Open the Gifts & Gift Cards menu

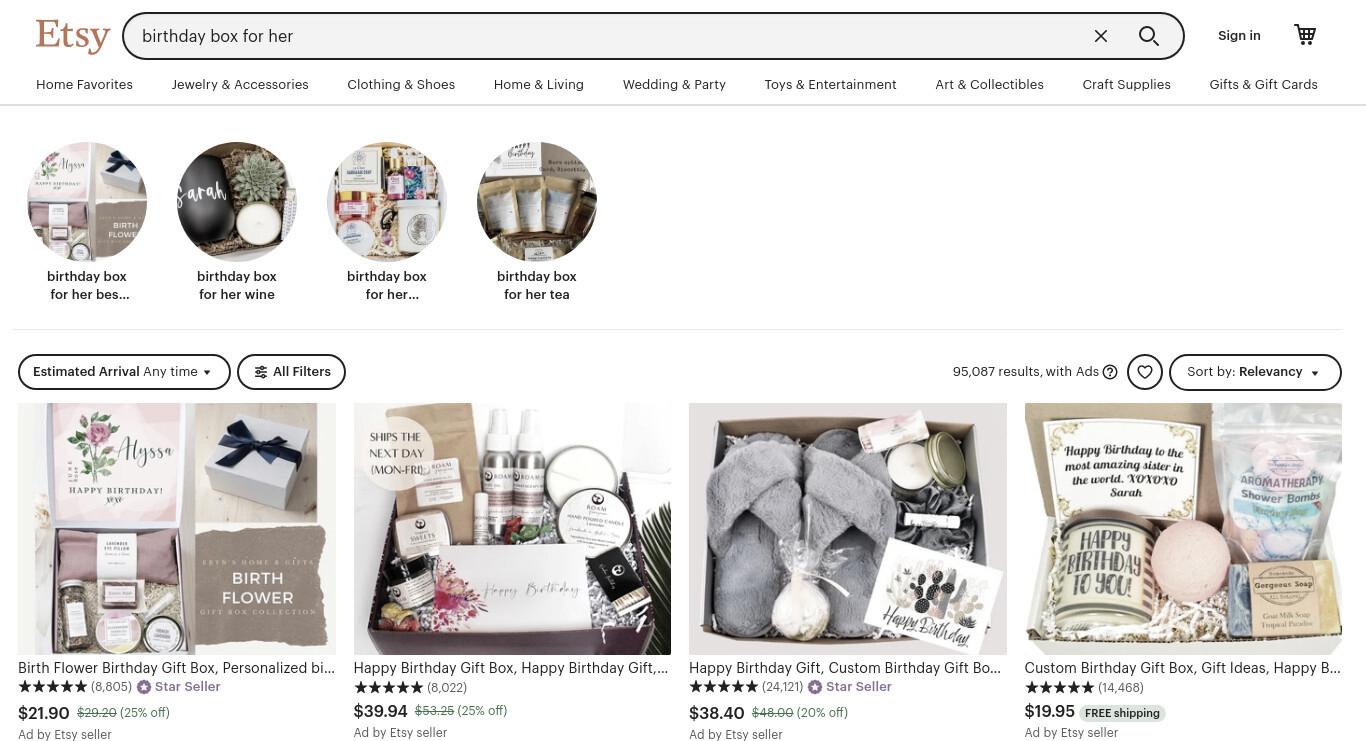(1263, 85)
